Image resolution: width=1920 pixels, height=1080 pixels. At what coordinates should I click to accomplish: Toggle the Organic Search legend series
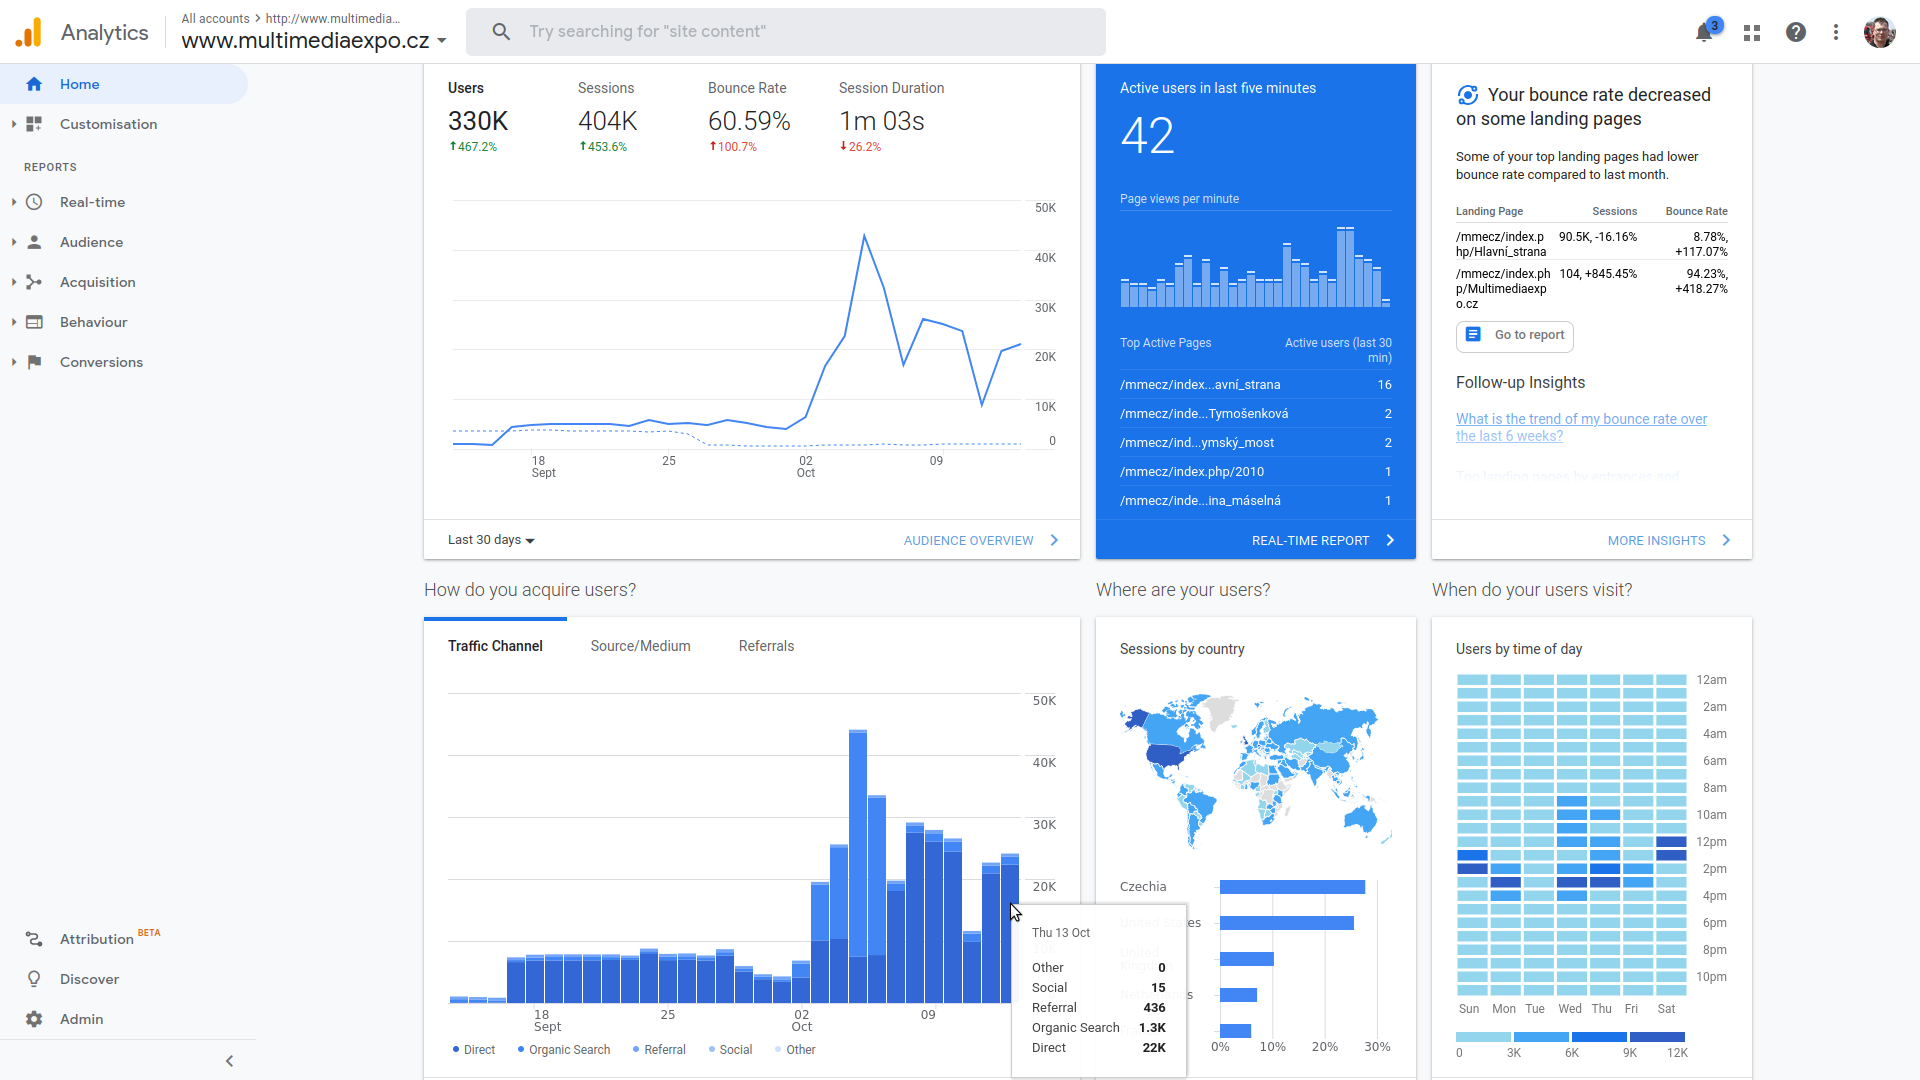pos(564,1050)
